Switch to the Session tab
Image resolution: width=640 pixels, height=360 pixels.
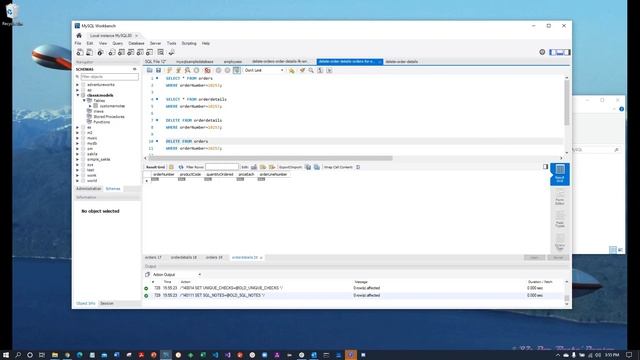pos(107,303)
